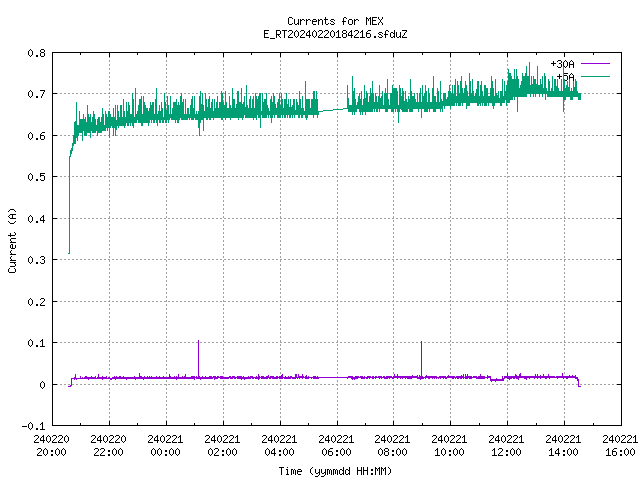Click the 240220 20:00 time tick label
This screenshot has height=480, width=640.
click(x=51, y=446)
